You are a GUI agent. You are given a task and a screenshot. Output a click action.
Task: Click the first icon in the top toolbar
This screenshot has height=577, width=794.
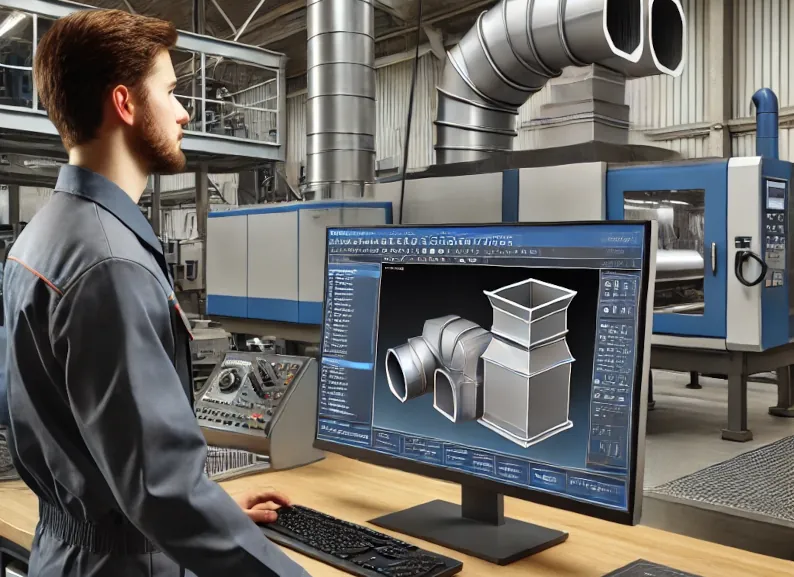[x=333, y=241]
